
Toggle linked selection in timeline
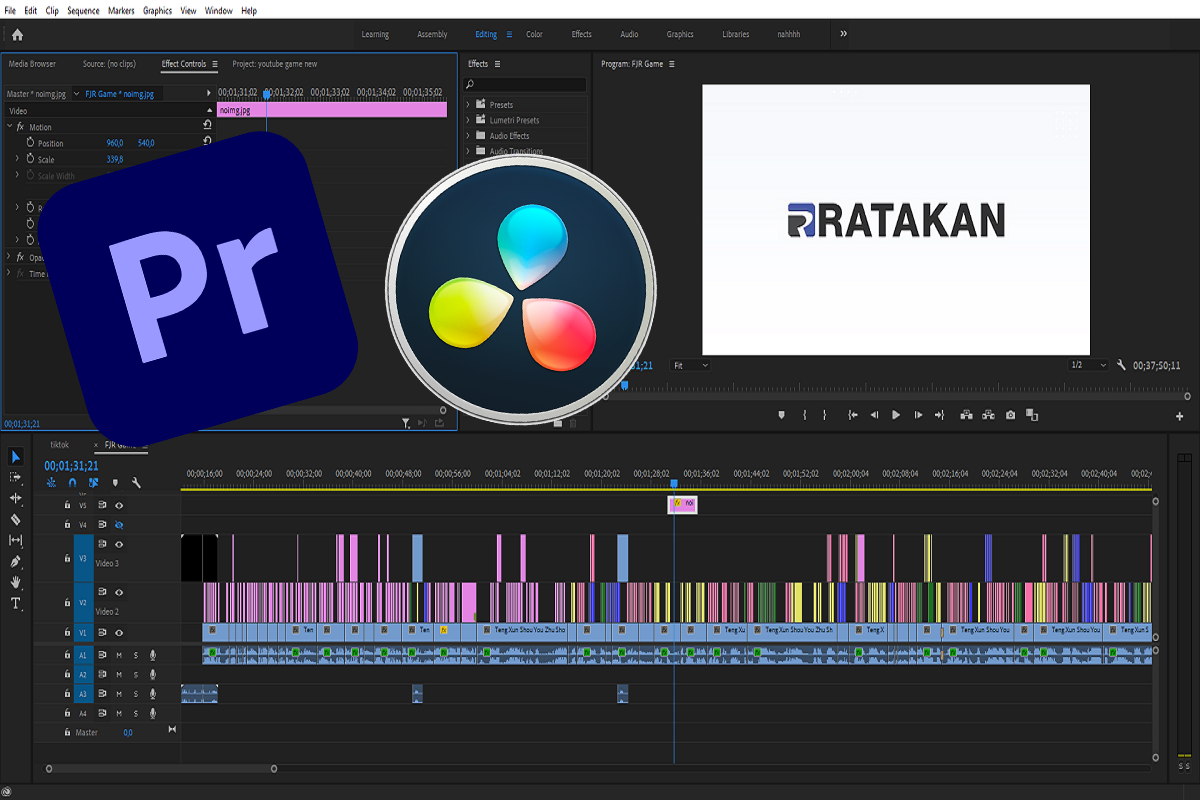pos(93,482)
